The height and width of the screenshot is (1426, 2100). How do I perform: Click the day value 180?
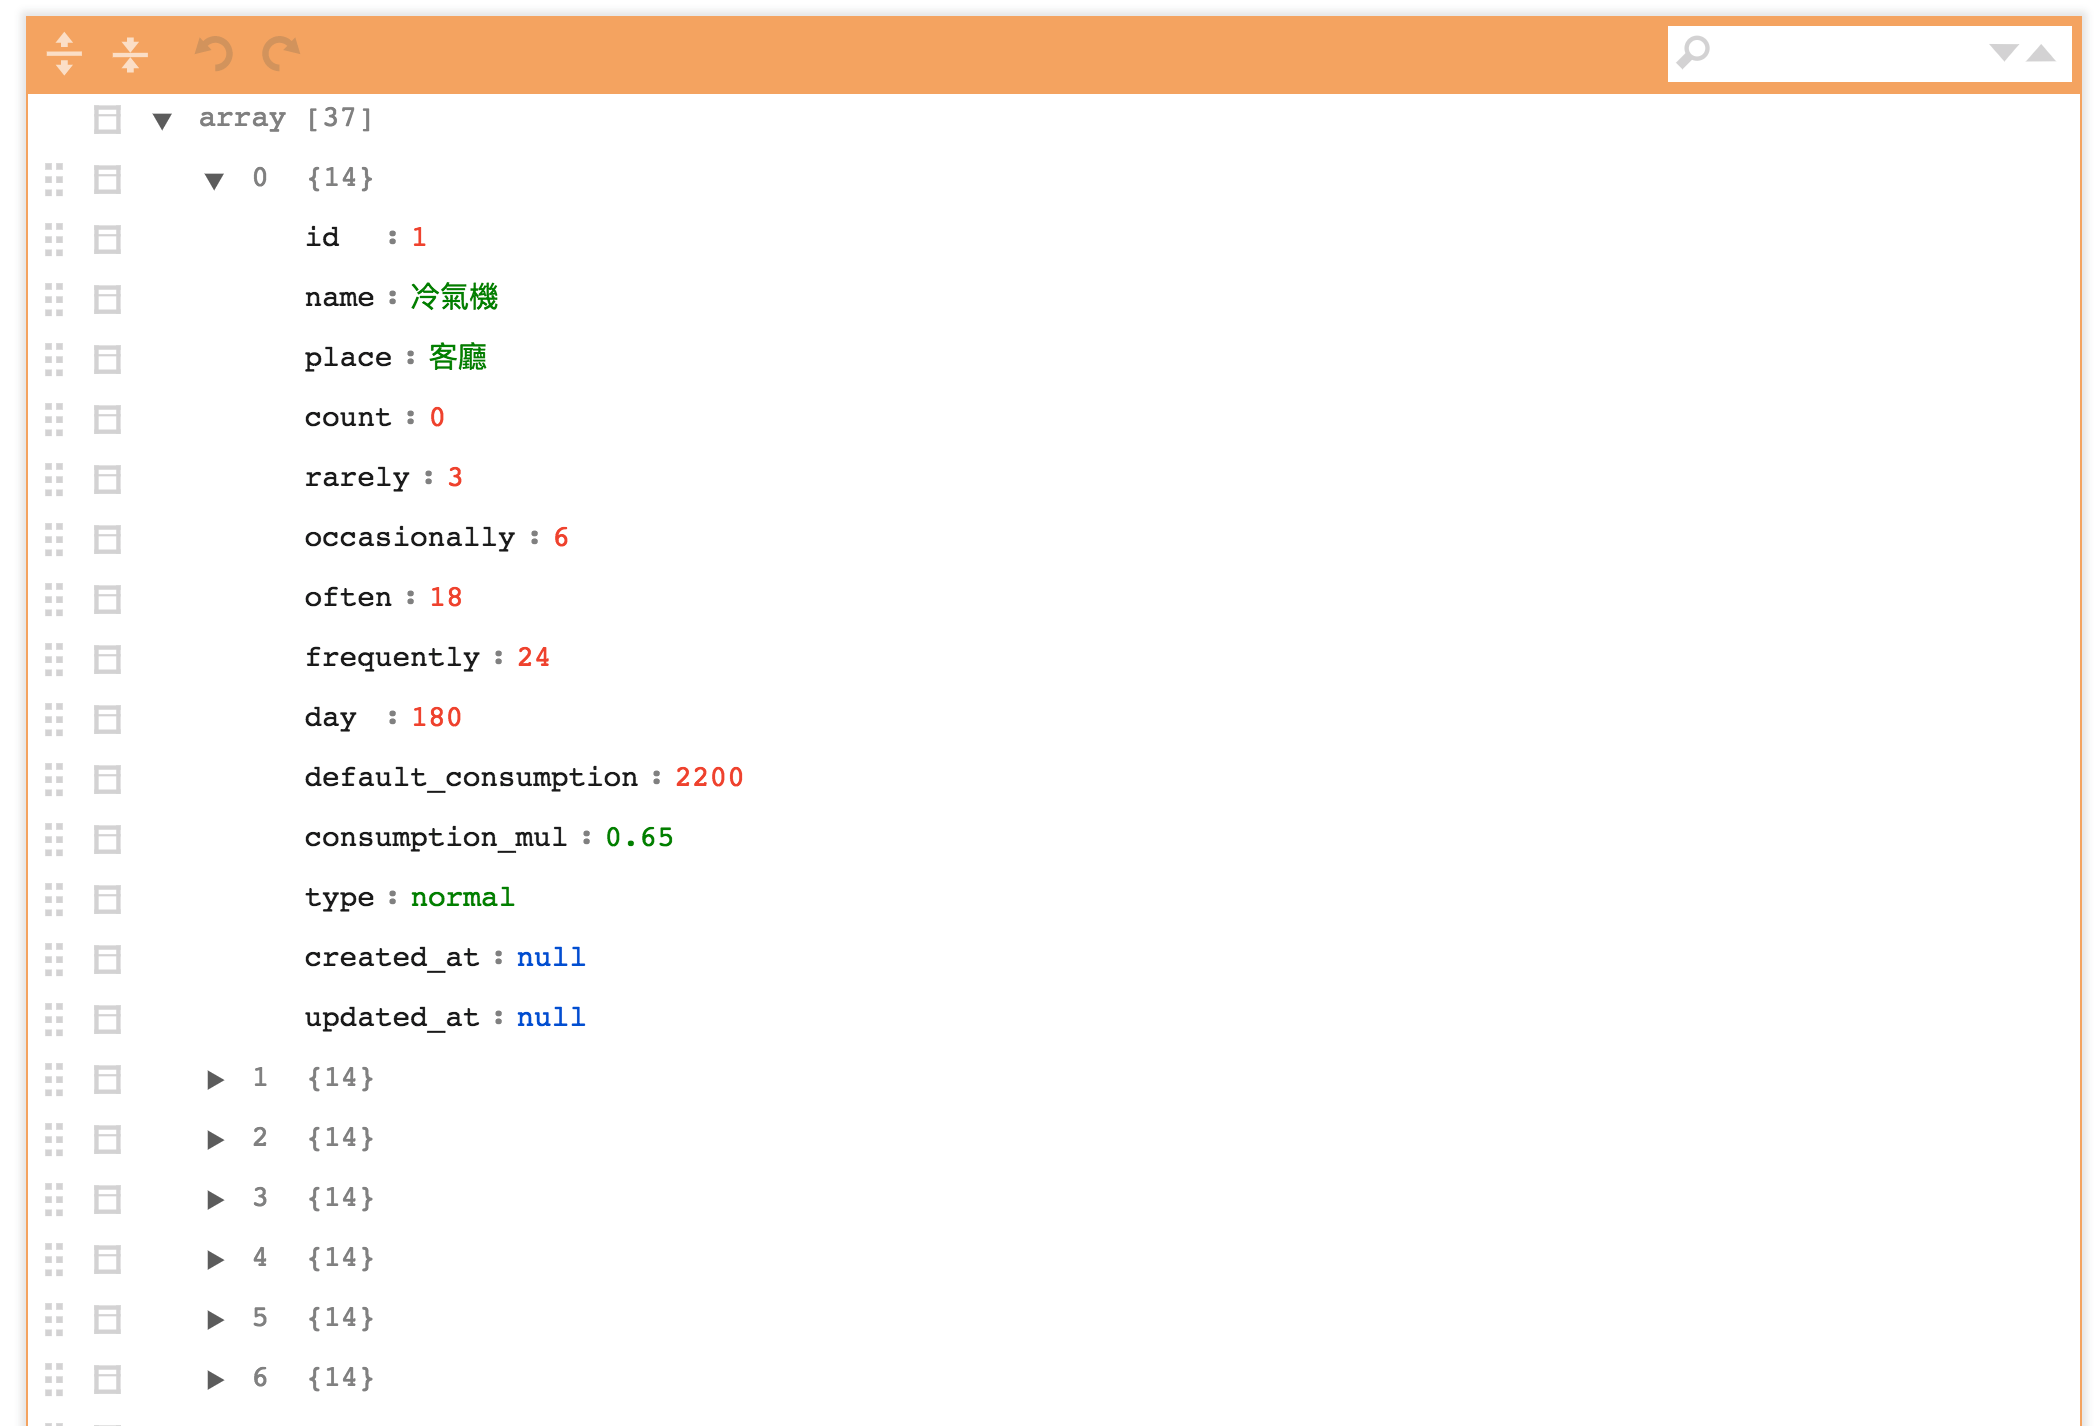coord(437,718)
